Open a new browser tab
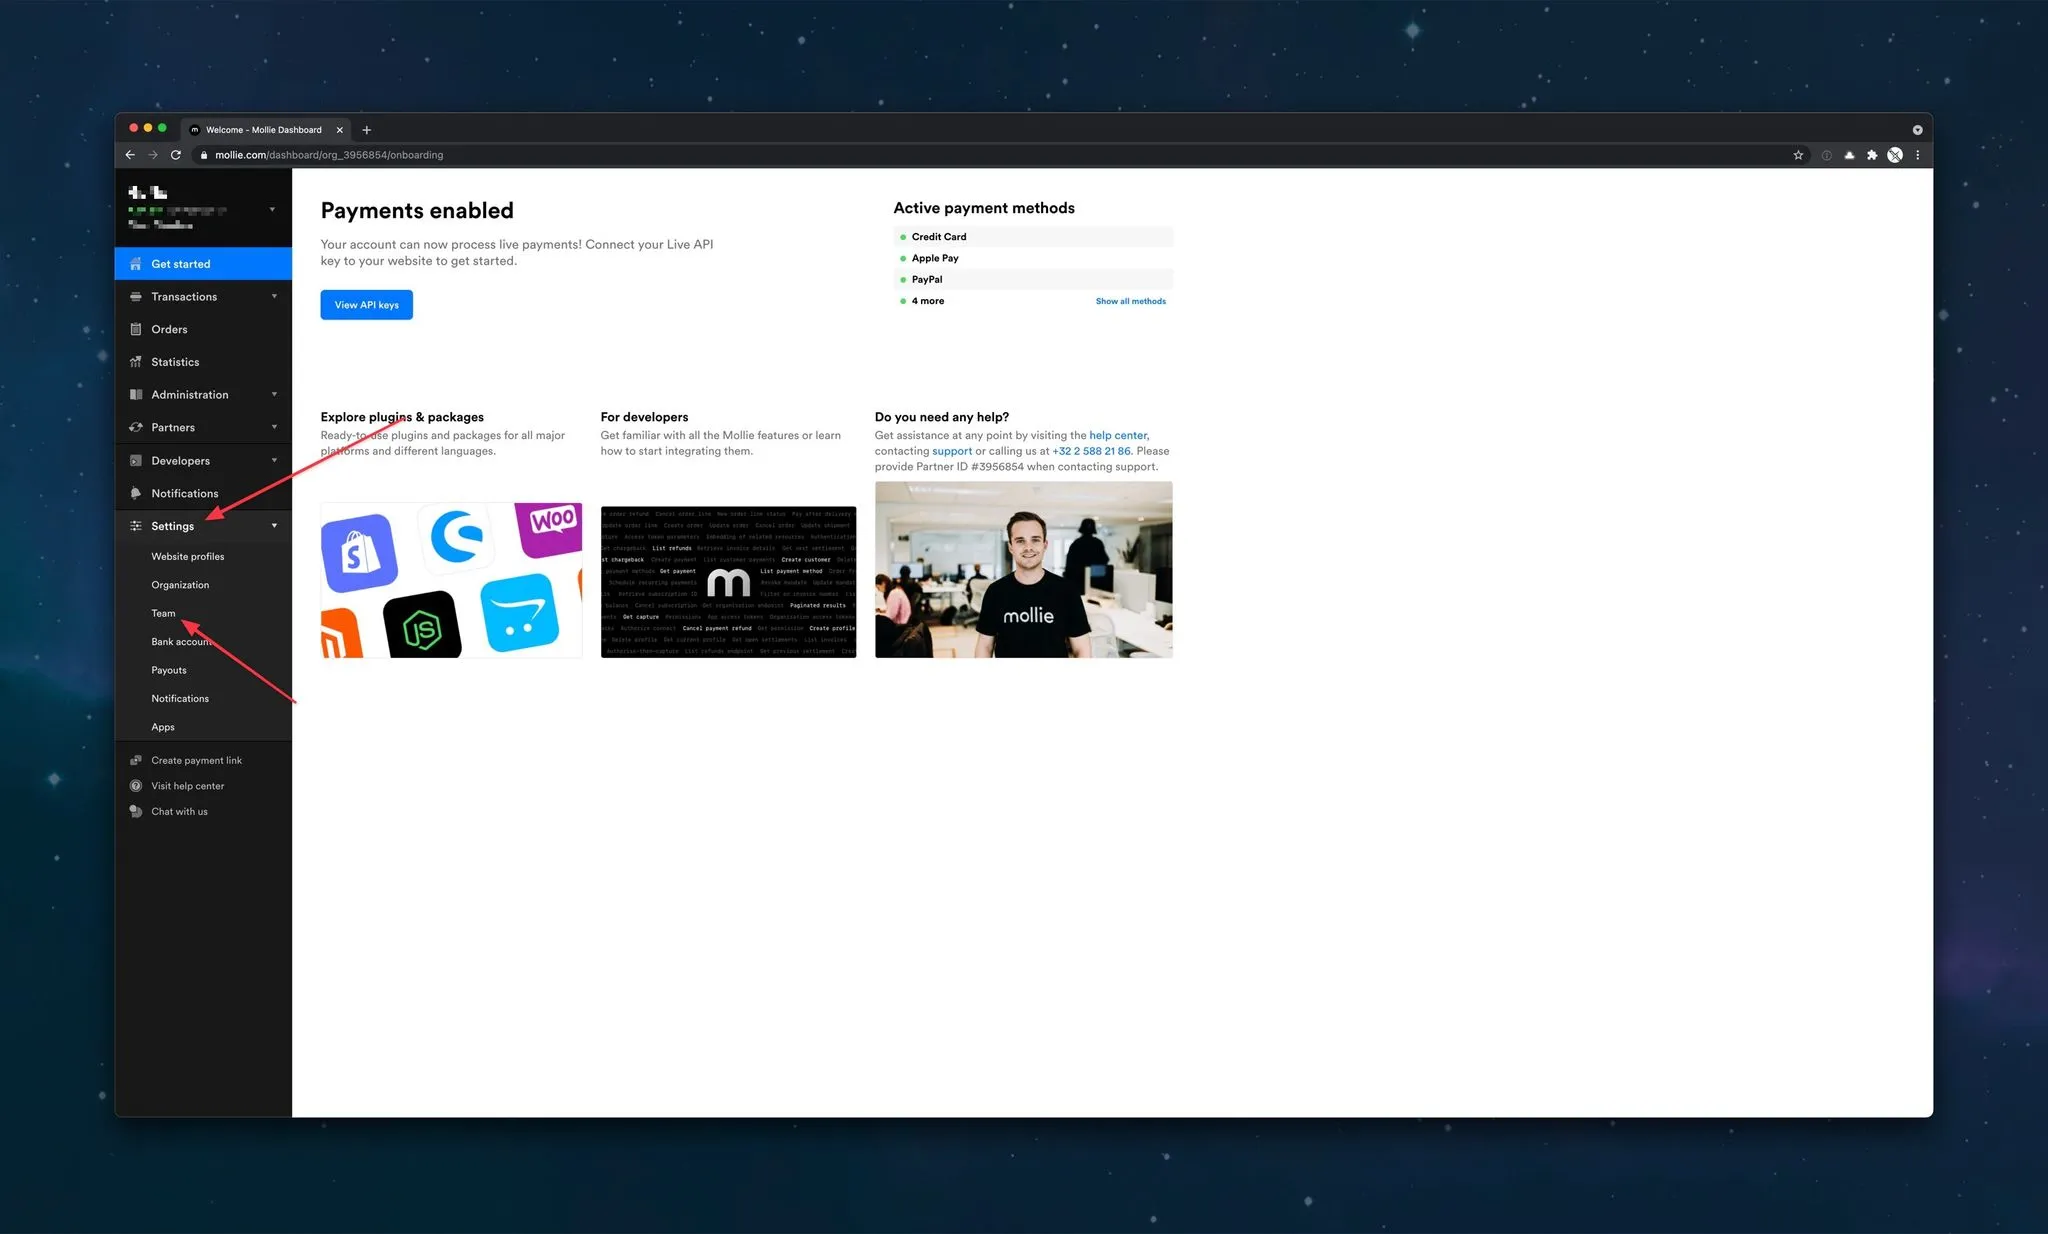 (366, 130)
